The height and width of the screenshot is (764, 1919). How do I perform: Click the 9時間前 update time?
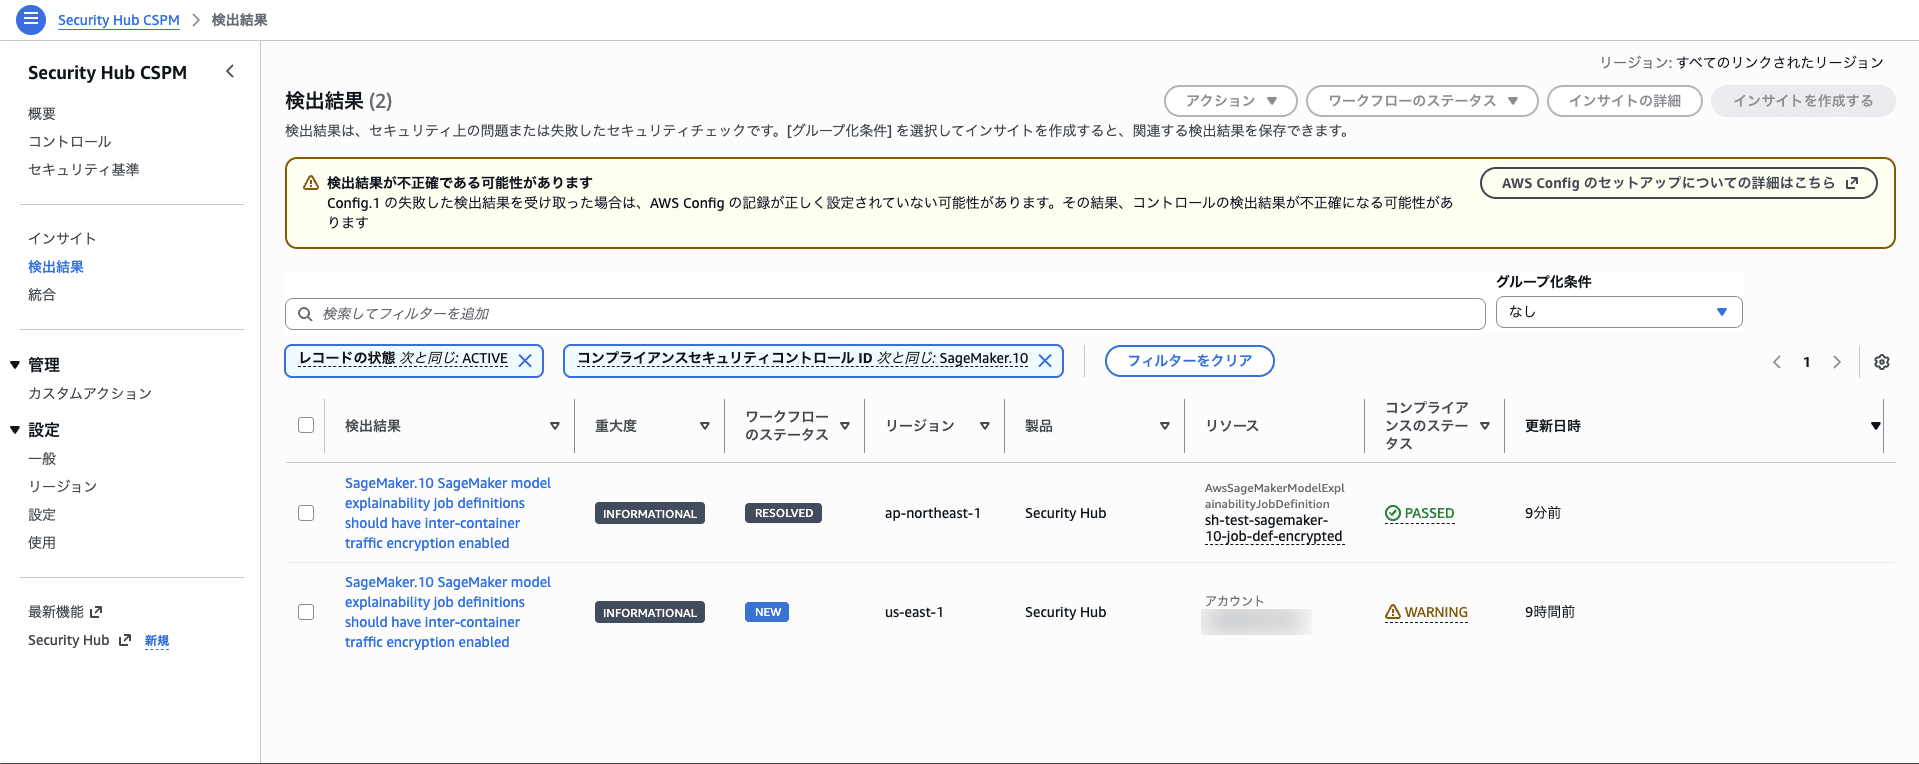(1550, 612)
